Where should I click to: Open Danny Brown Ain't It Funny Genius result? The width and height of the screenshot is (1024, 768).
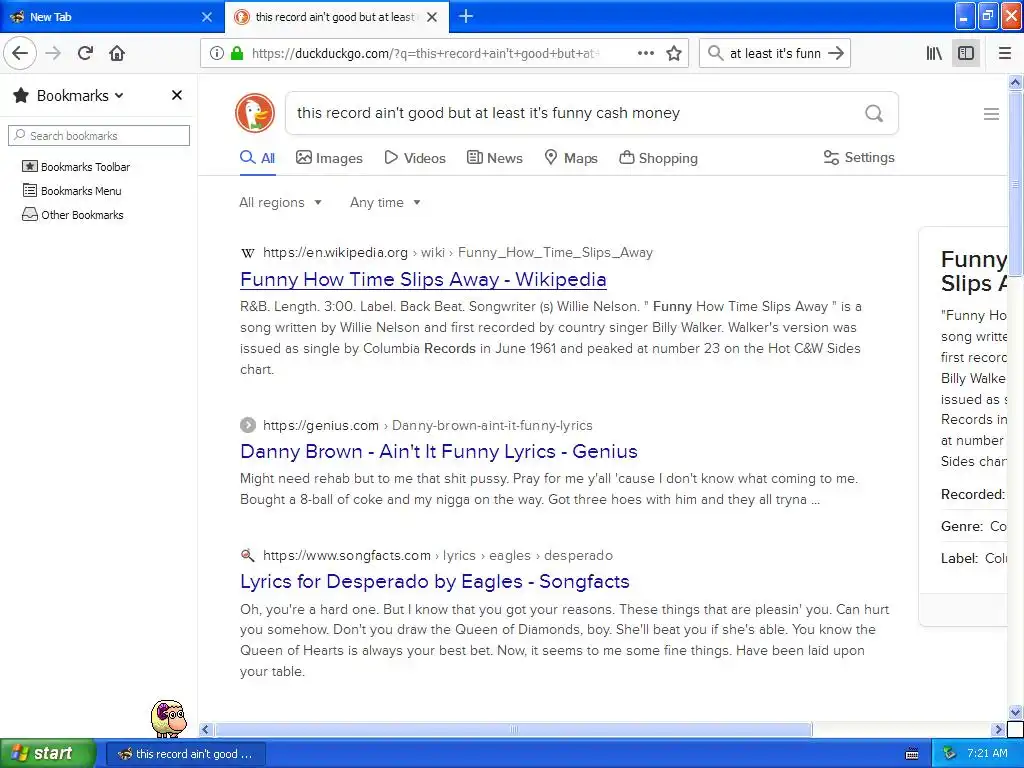439,451
